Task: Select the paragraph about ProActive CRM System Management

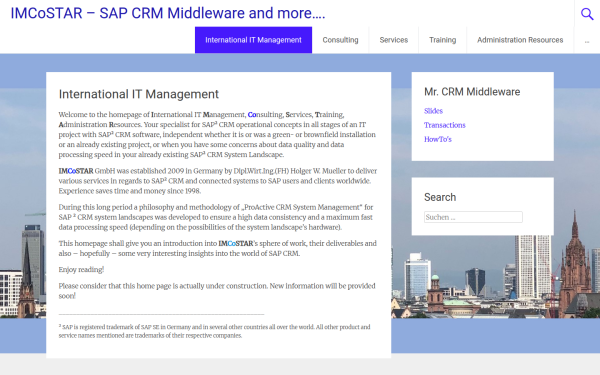Action: click(216, 217)
